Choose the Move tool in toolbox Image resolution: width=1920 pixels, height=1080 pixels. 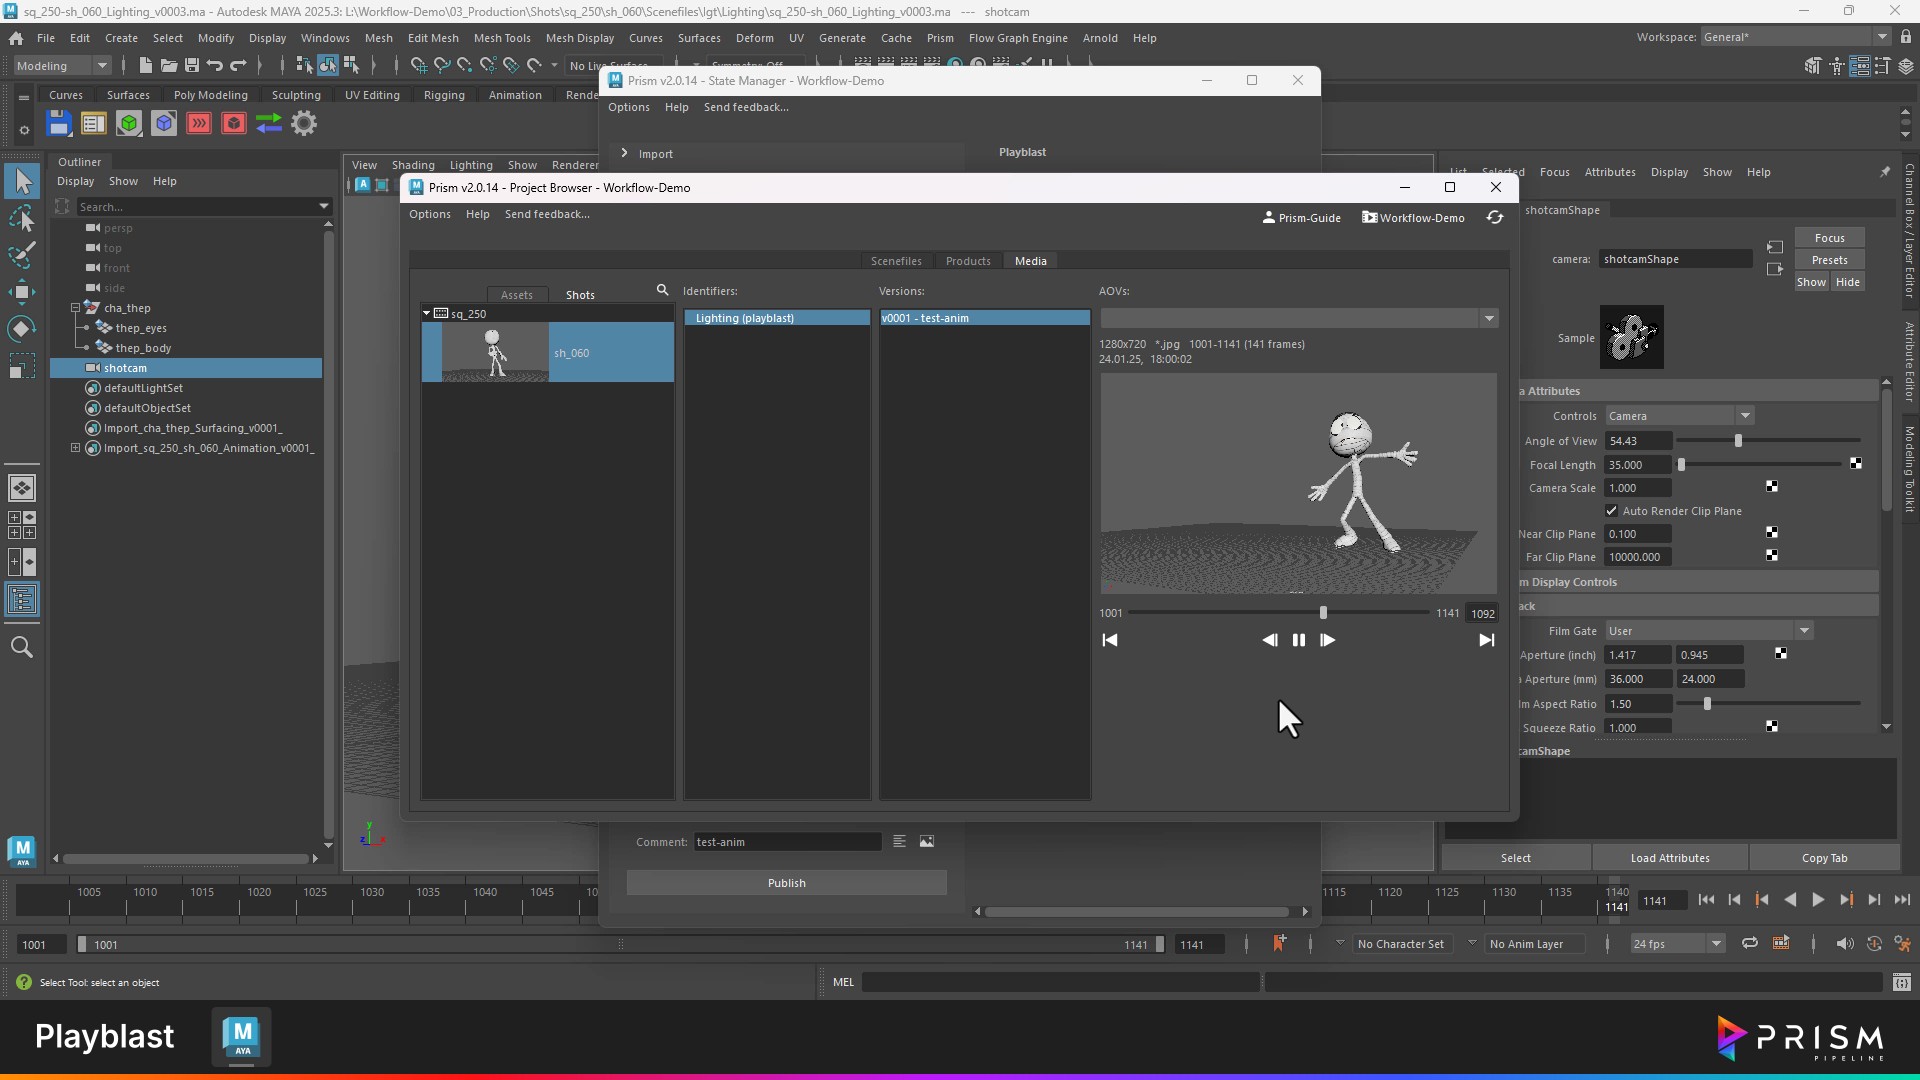(22, 292)
